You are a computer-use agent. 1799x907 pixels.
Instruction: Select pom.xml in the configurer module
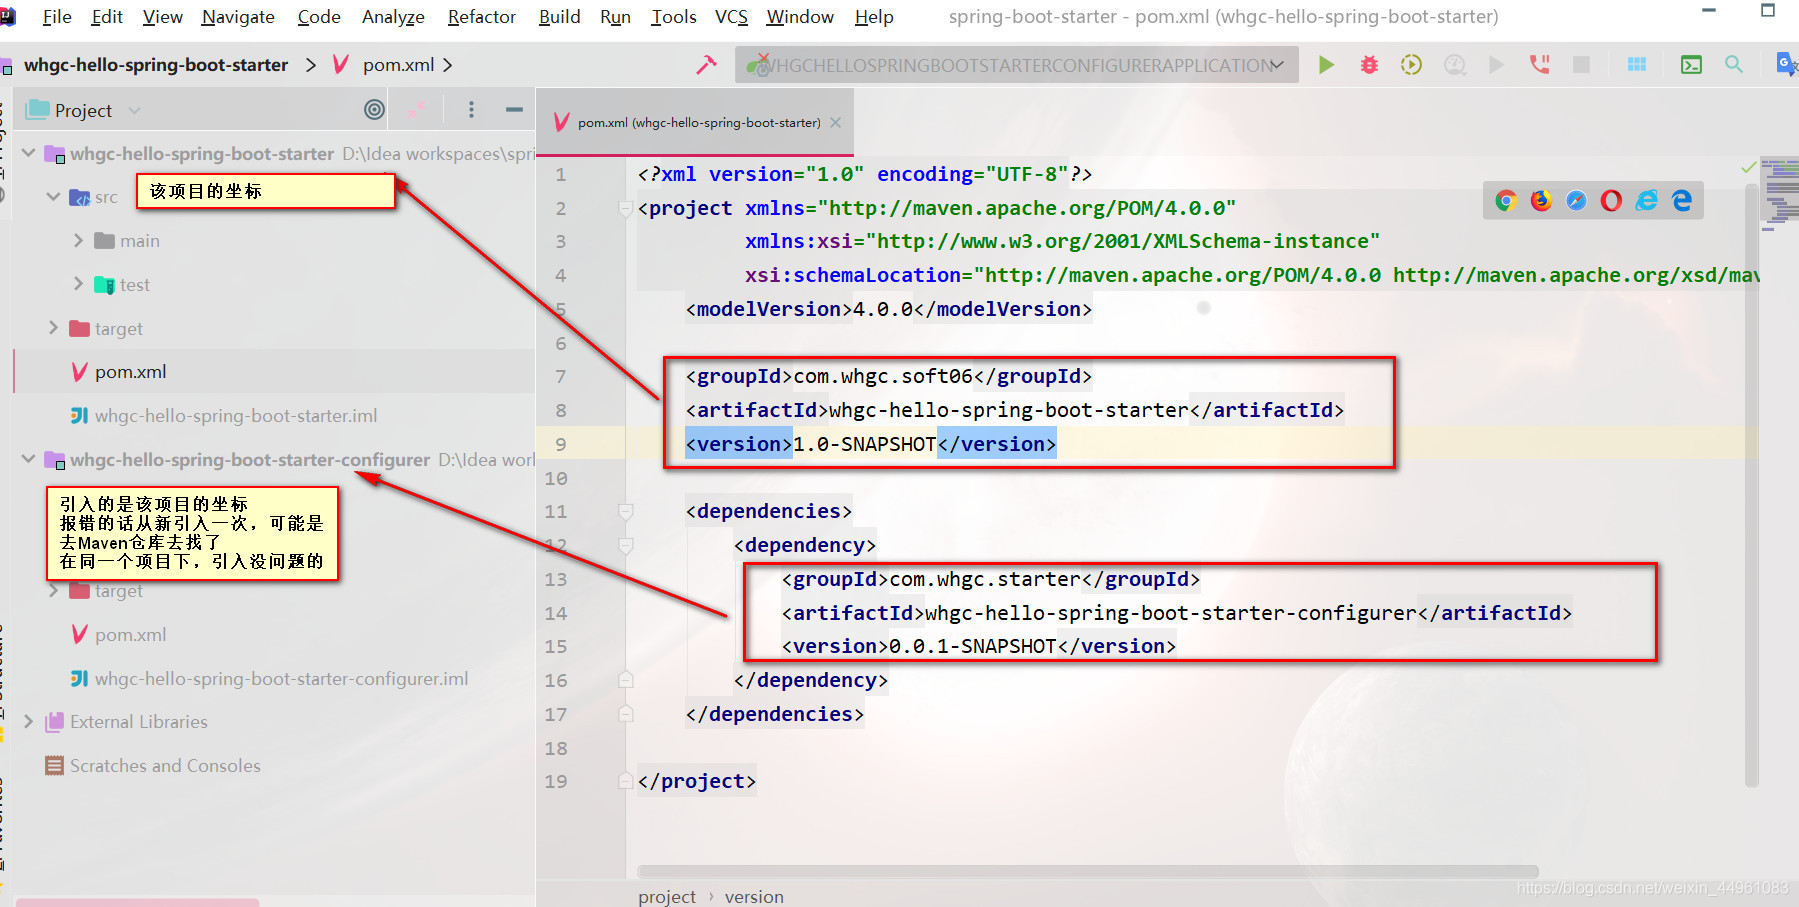131,634
